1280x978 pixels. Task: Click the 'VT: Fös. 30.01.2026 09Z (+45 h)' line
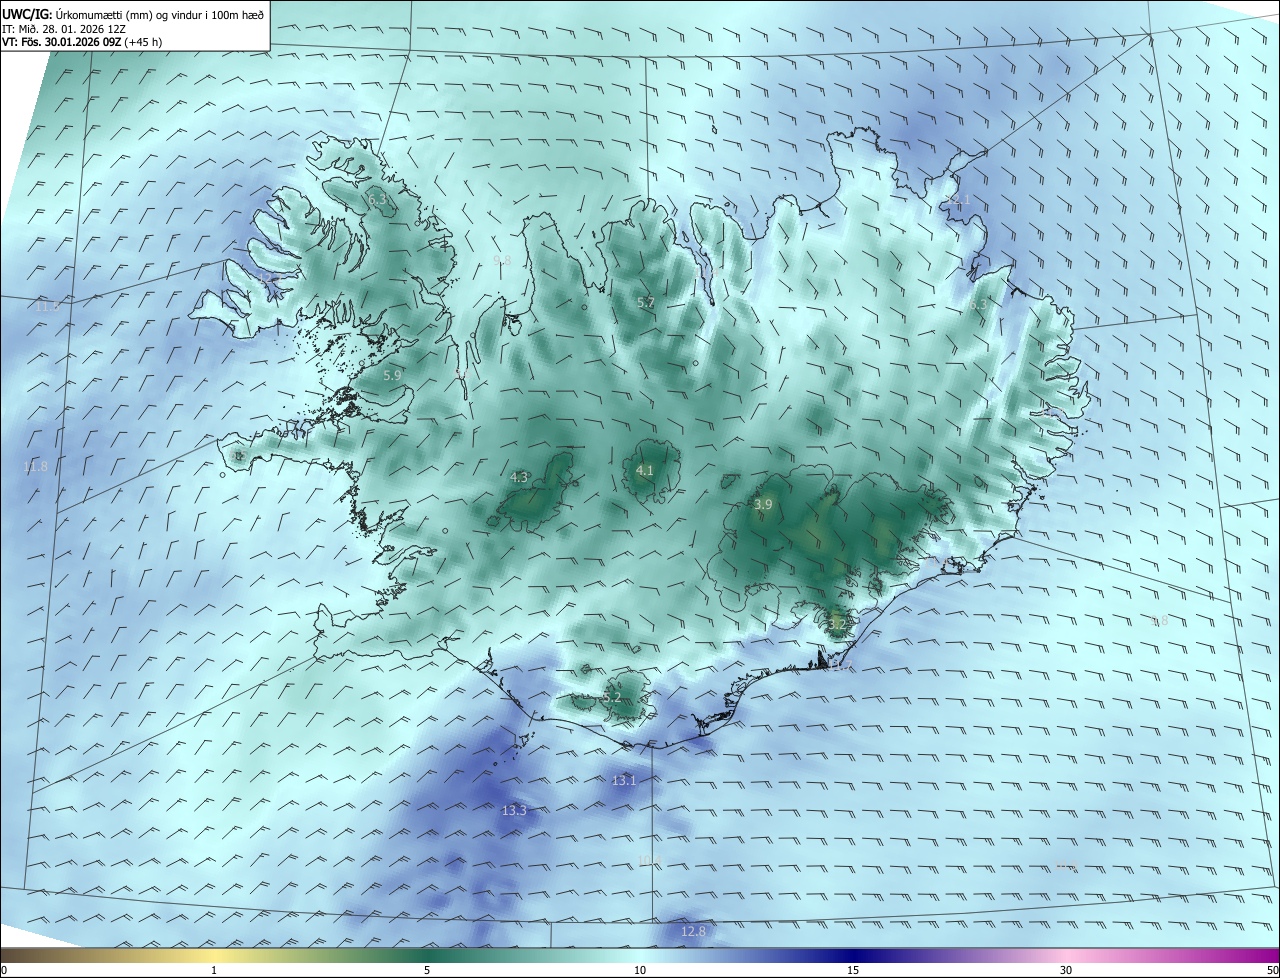82,42
